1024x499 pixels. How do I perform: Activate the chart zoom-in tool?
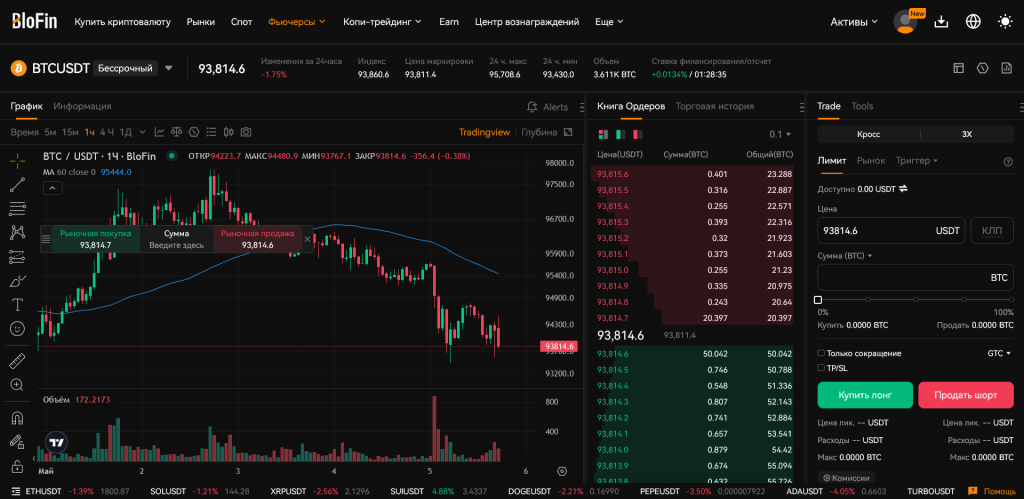(x=18, y=385)
